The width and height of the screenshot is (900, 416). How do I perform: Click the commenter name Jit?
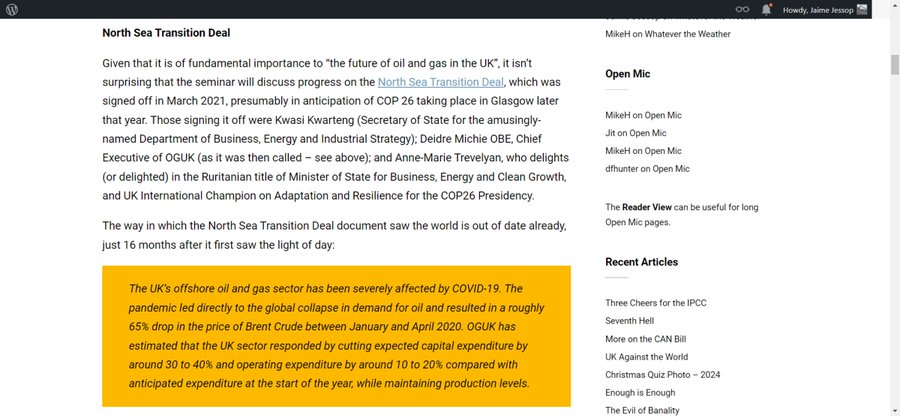(x=610, y=133)
